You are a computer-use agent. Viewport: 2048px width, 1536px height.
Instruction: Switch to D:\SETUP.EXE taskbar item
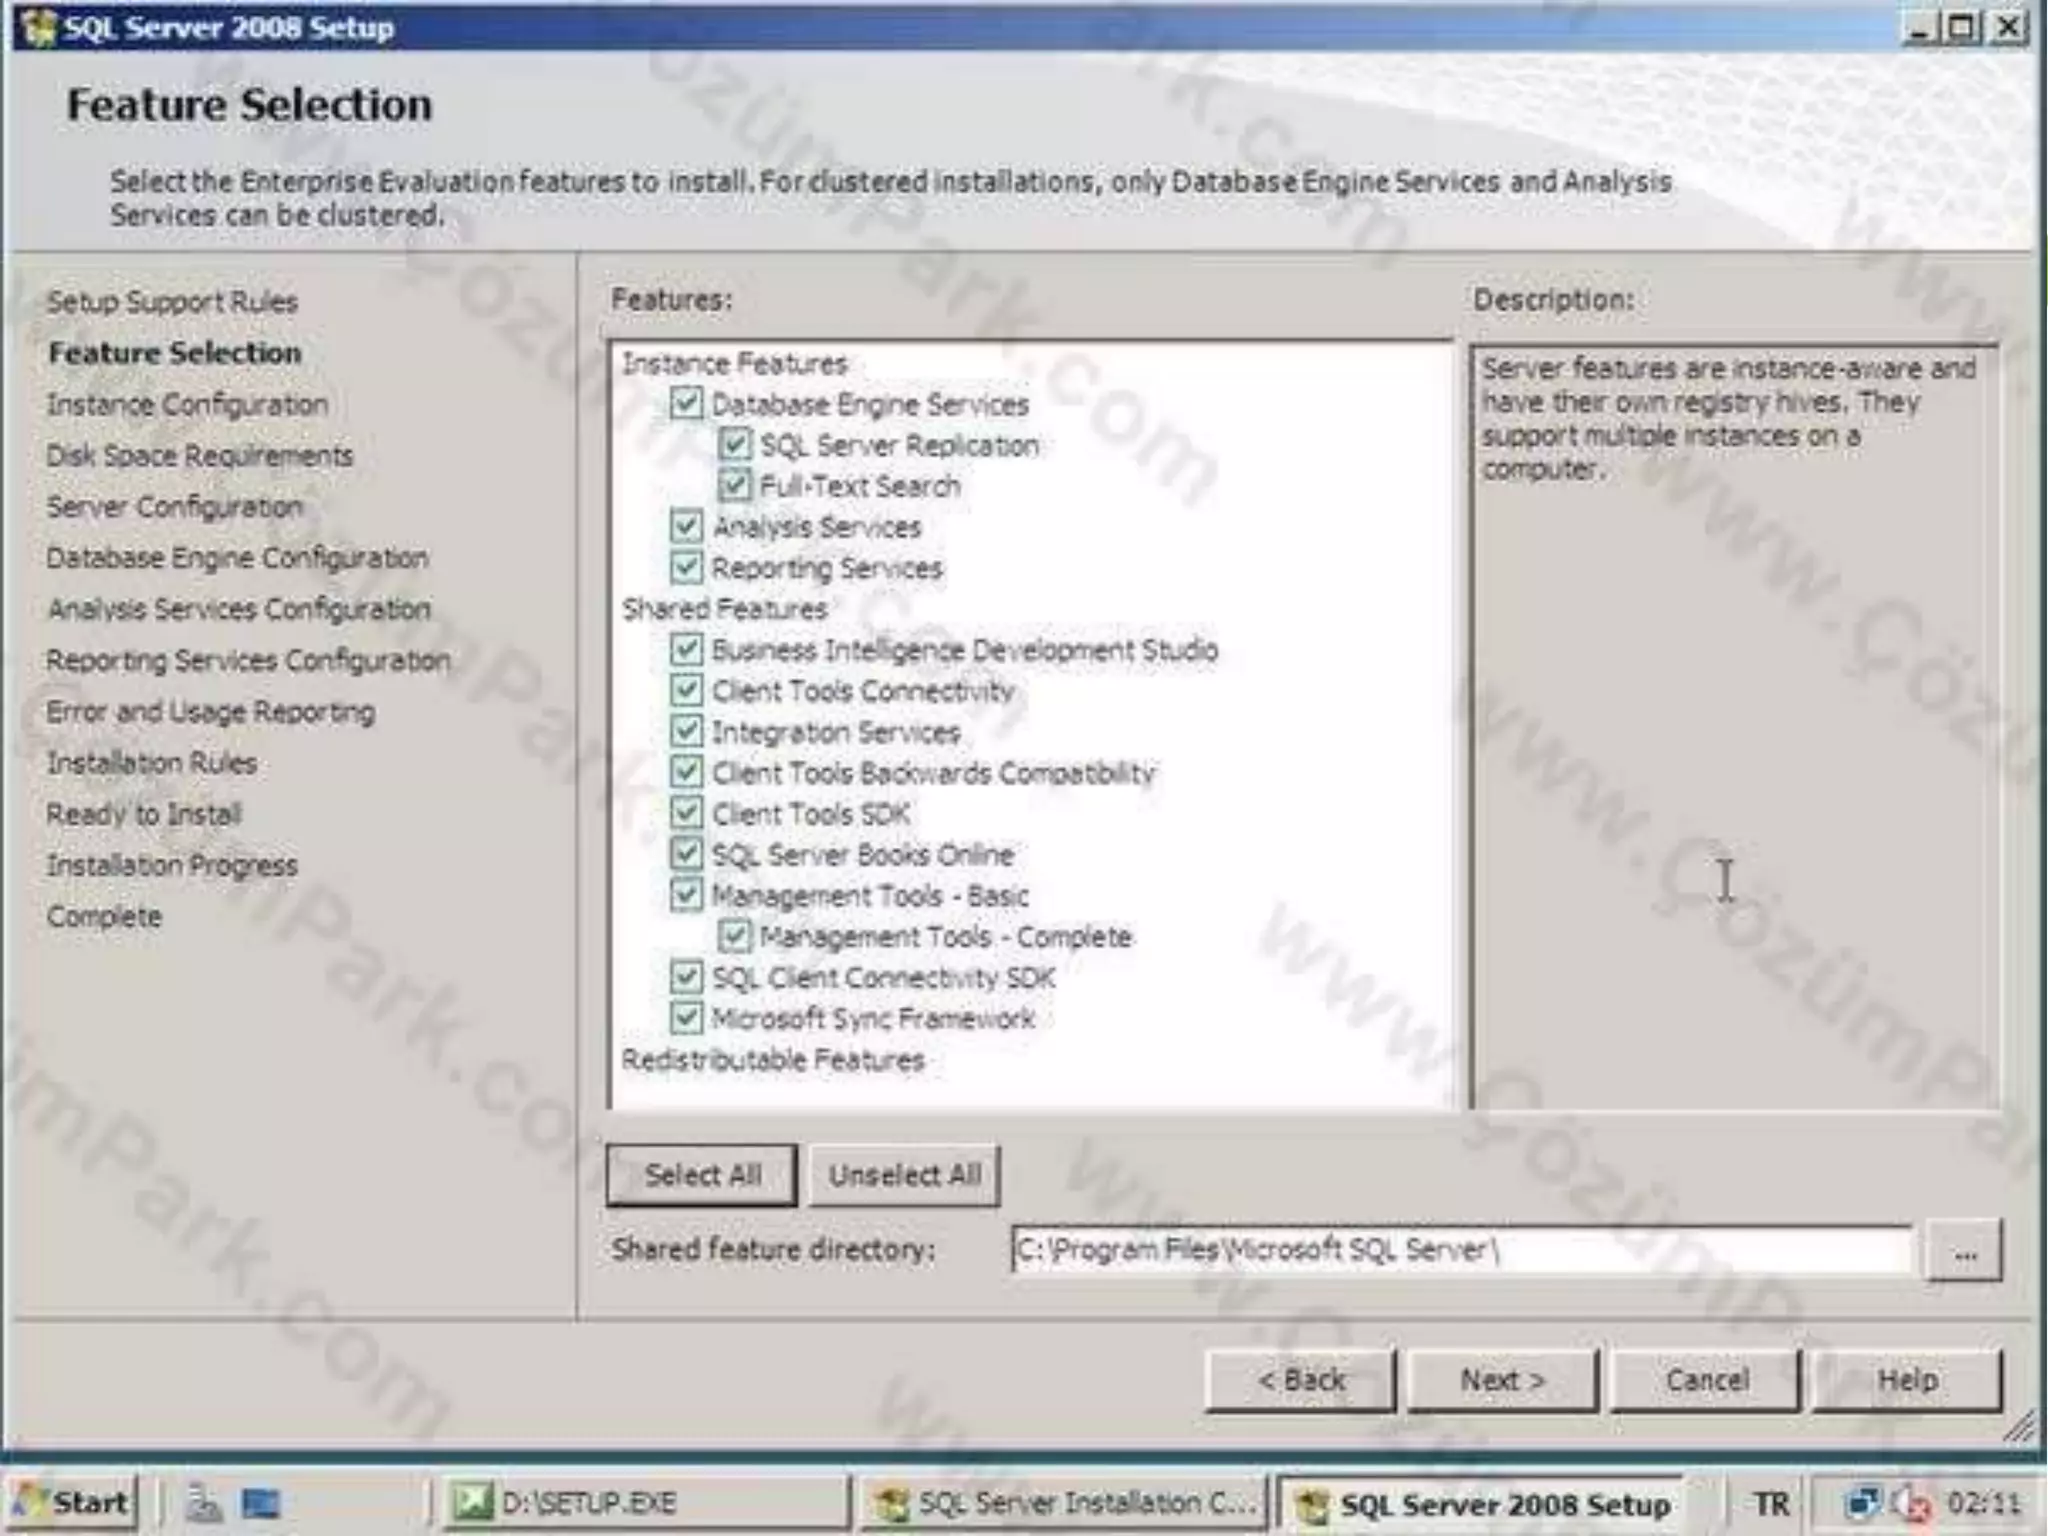point(645,1503)
